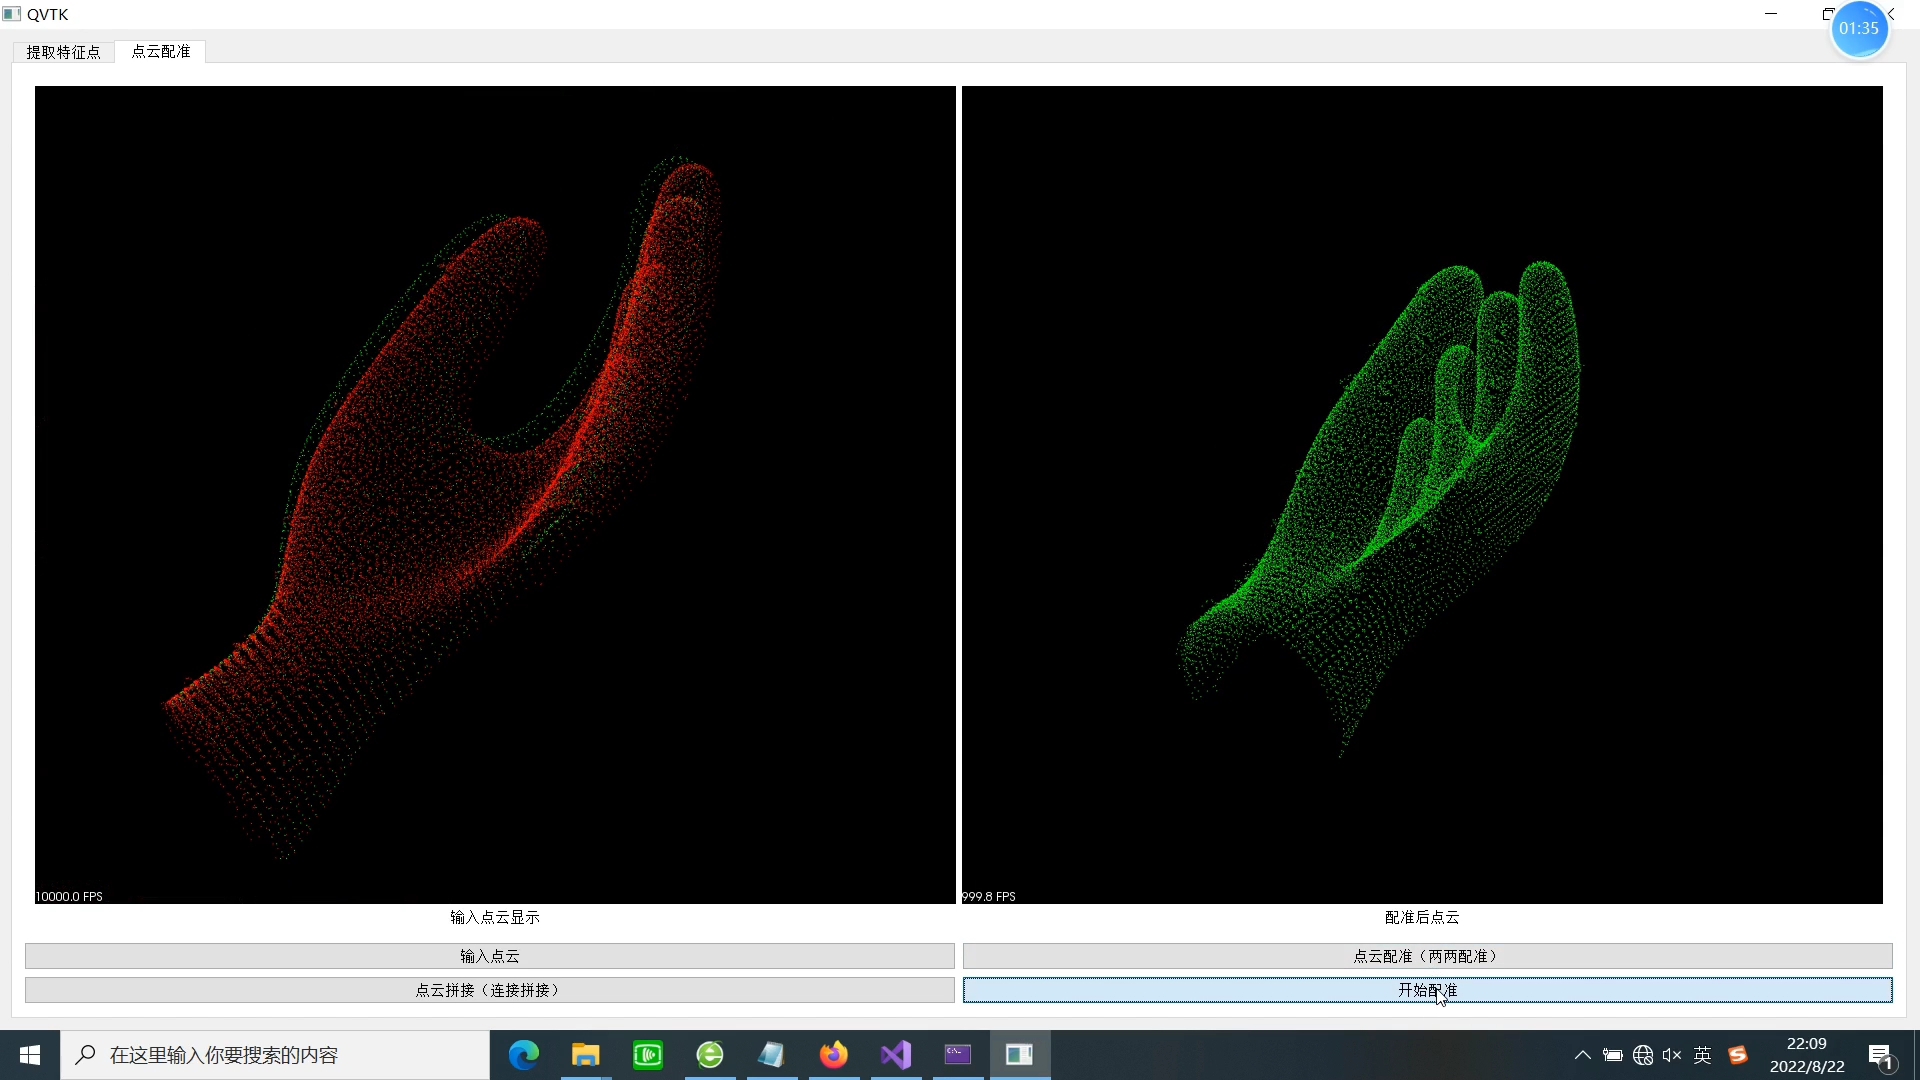Open the console window taskbar icon
The width and height of the screenshot is (1920, 1080).
click(x=958, y=1055)
